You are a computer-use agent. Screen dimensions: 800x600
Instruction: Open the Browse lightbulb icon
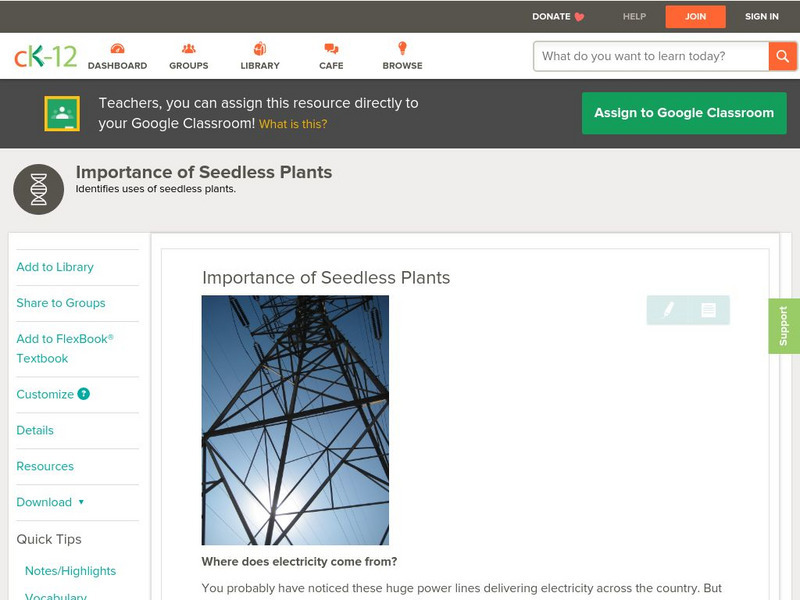pos(402,47)
